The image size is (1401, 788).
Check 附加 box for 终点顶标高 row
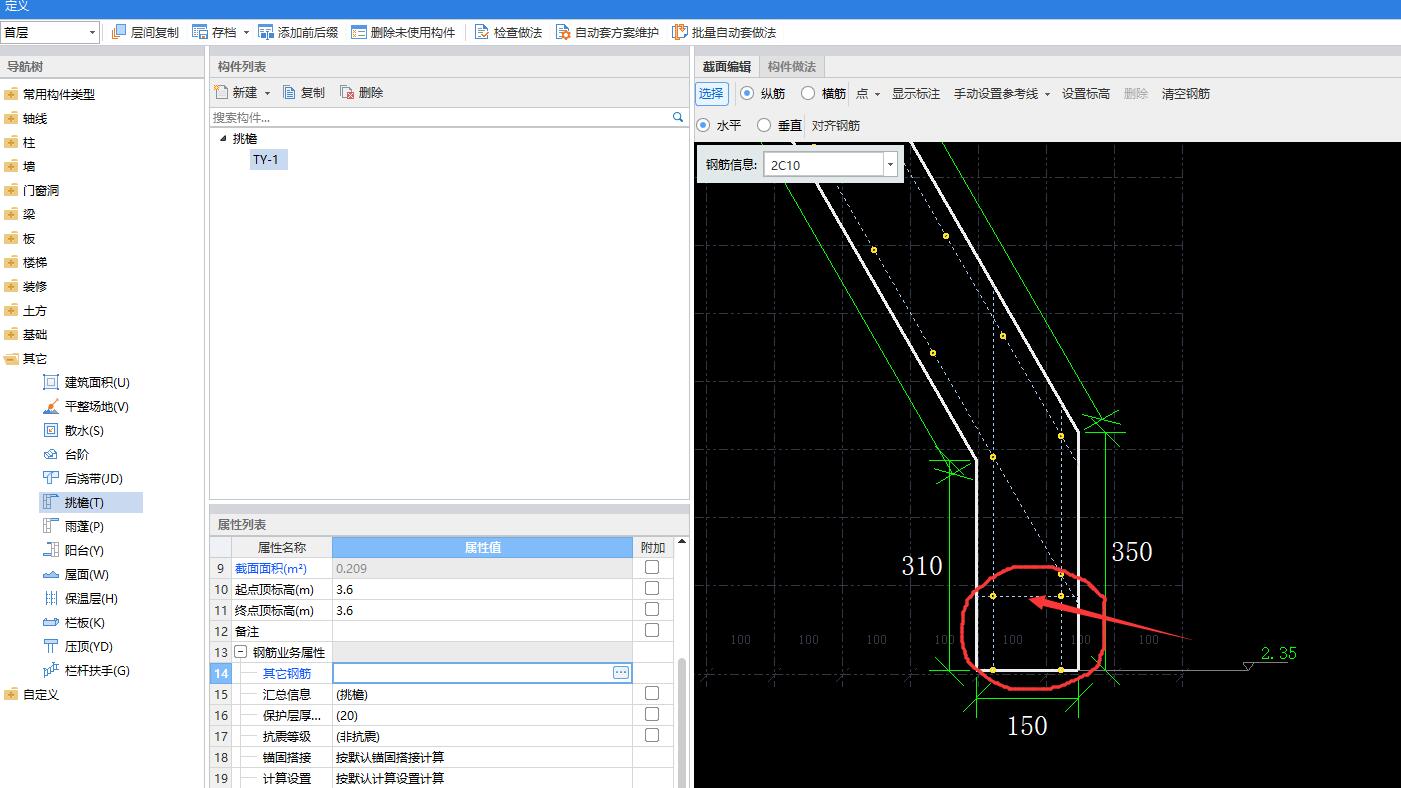pos(652,609)
